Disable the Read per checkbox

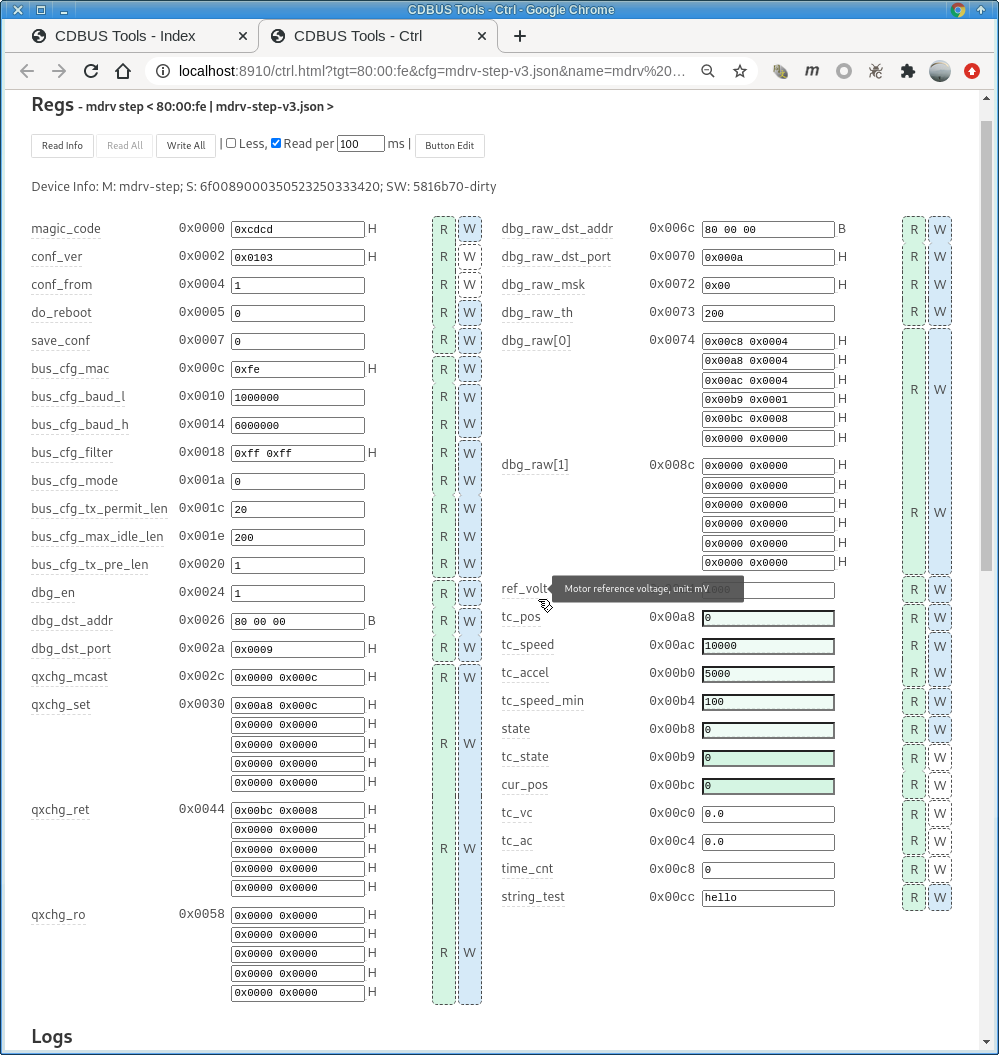pyautogui.click(x=276, y=143)
